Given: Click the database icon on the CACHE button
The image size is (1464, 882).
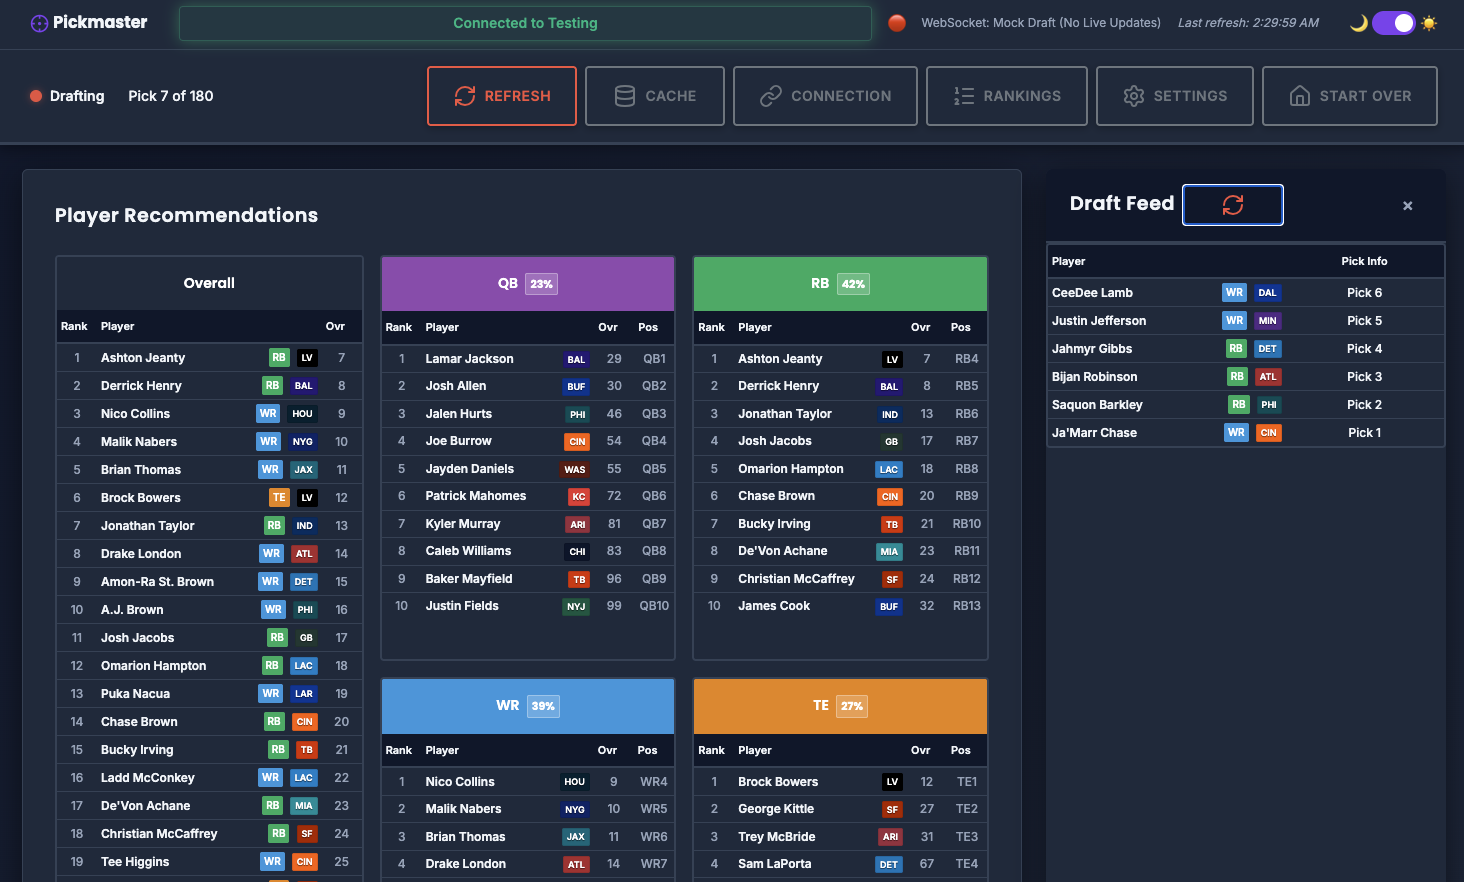Looking at the screenshot, I should [624, 95].
